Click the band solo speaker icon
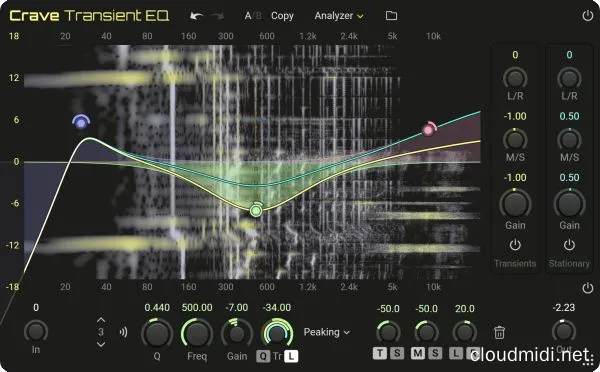 [123, 332]
